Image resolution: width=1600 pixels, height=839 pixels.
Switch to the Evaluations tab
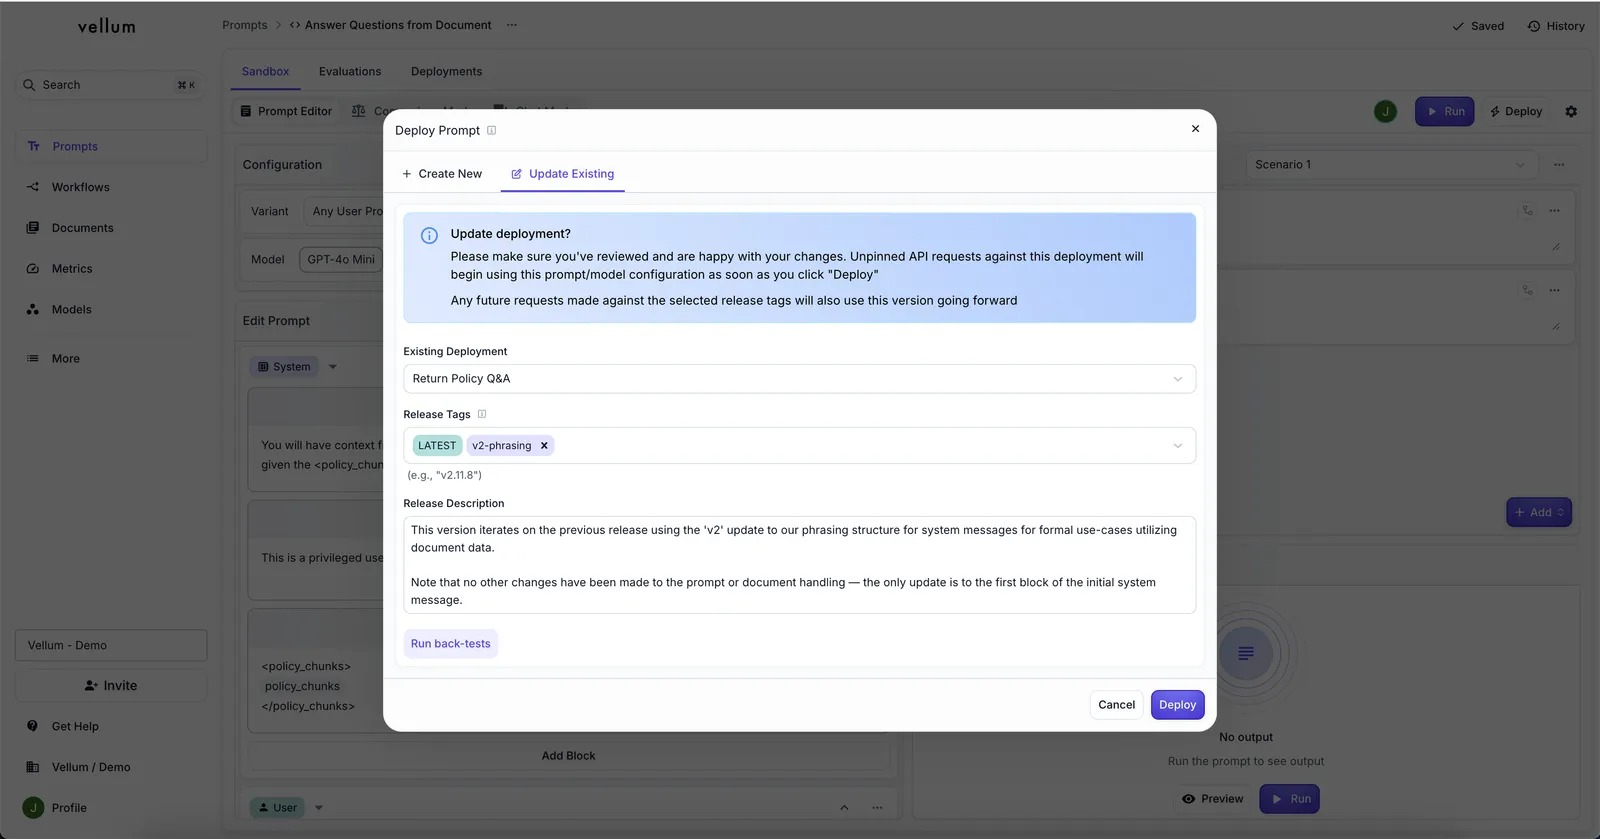350,72
